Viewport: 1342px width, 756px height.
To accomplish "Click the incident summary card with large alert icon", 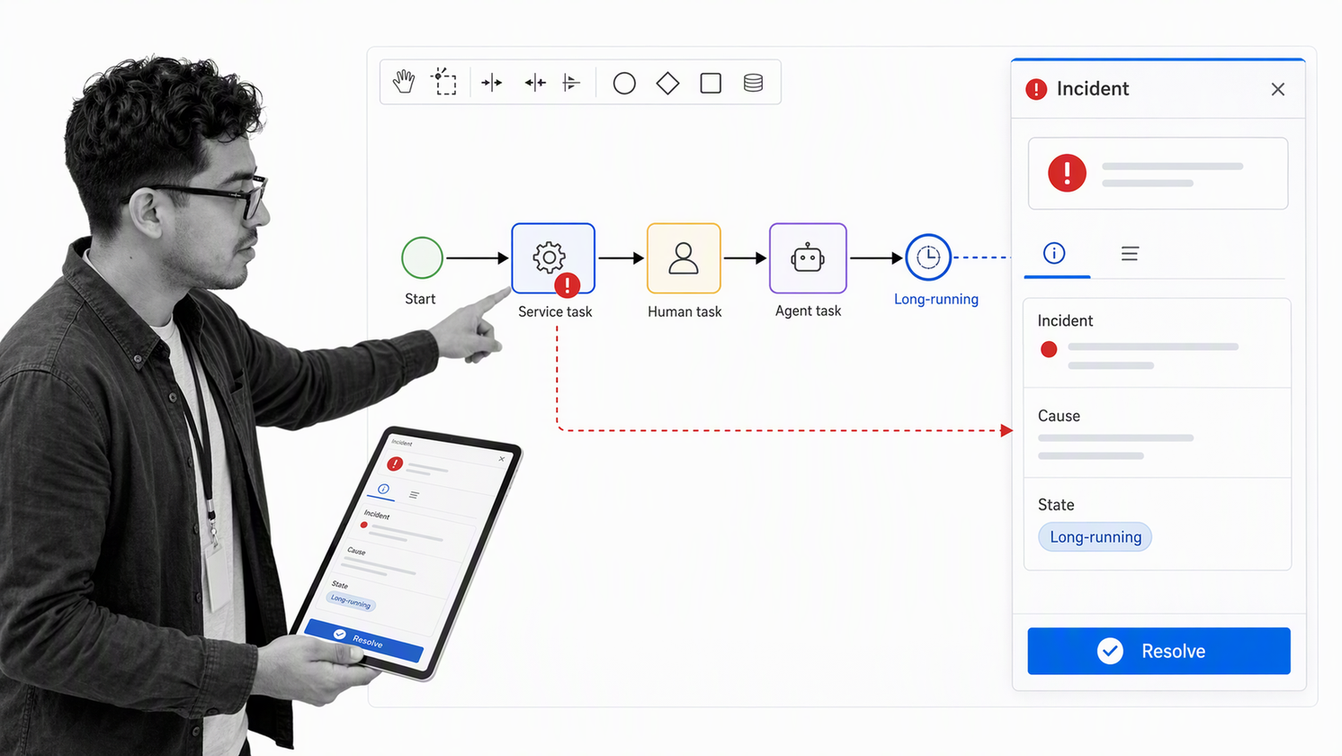I will click(1158, 173).
